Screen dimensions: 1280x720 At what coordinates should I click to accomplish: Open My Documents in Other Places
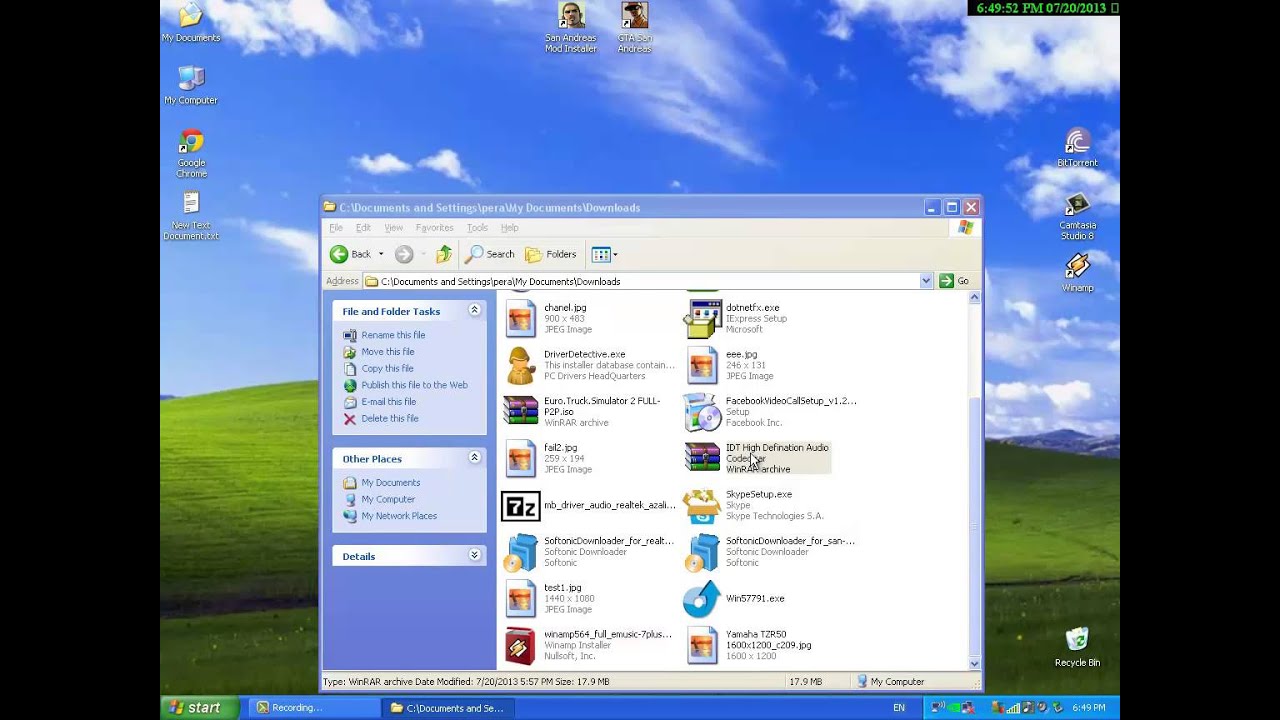[x=391, y=483]
